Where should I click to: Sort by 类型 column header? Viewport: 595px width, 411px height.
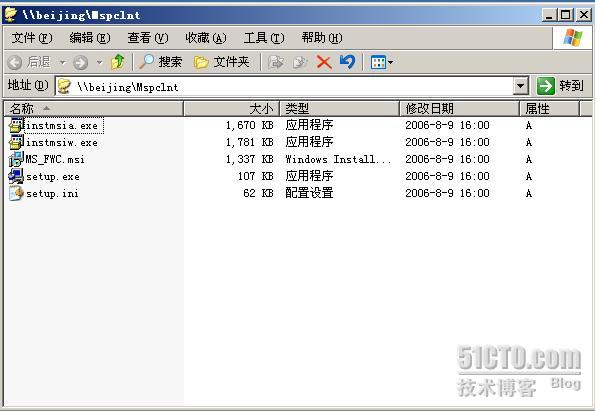tap(339, 109)
